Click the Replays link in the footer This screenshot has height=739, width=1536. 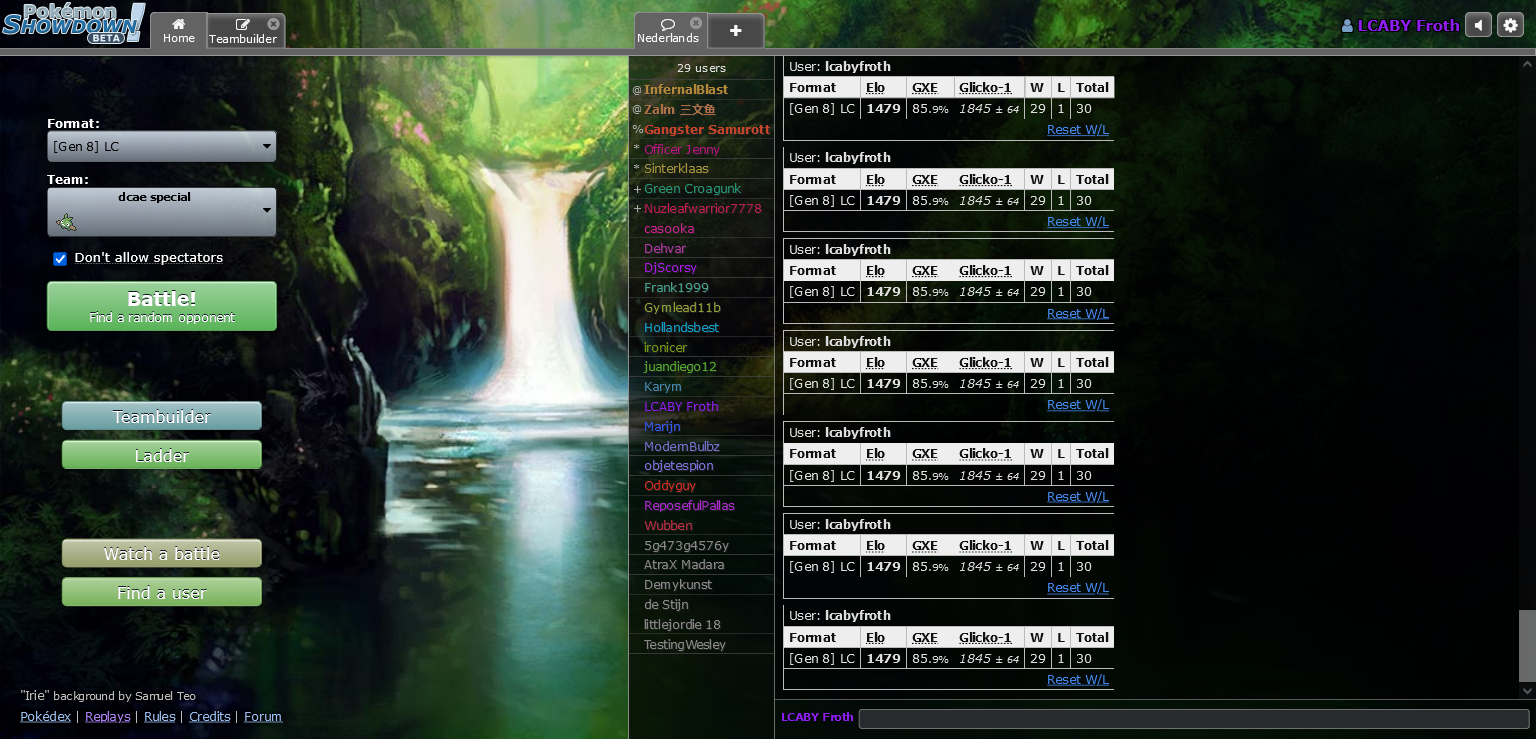pyautogui.click(x=107, y=717)
